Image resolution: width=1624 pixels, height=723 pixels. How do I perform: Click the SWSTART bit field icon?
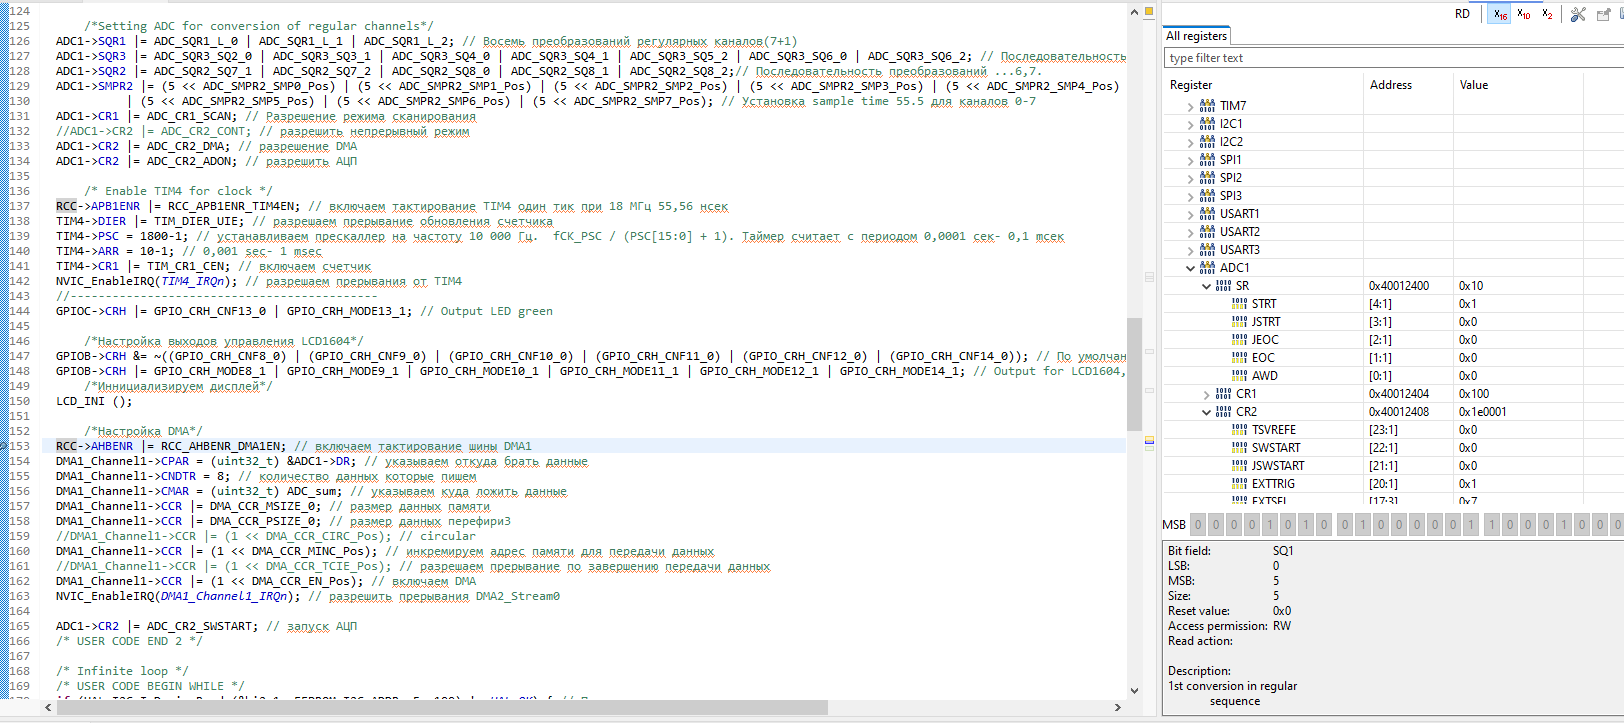(1239, 448)
